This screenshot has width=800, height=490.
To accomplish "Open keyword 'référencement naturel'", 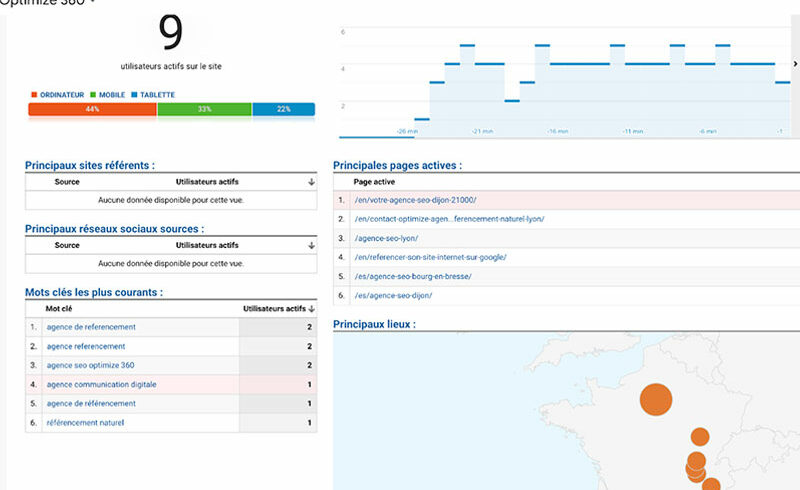I will coord(85,422).
